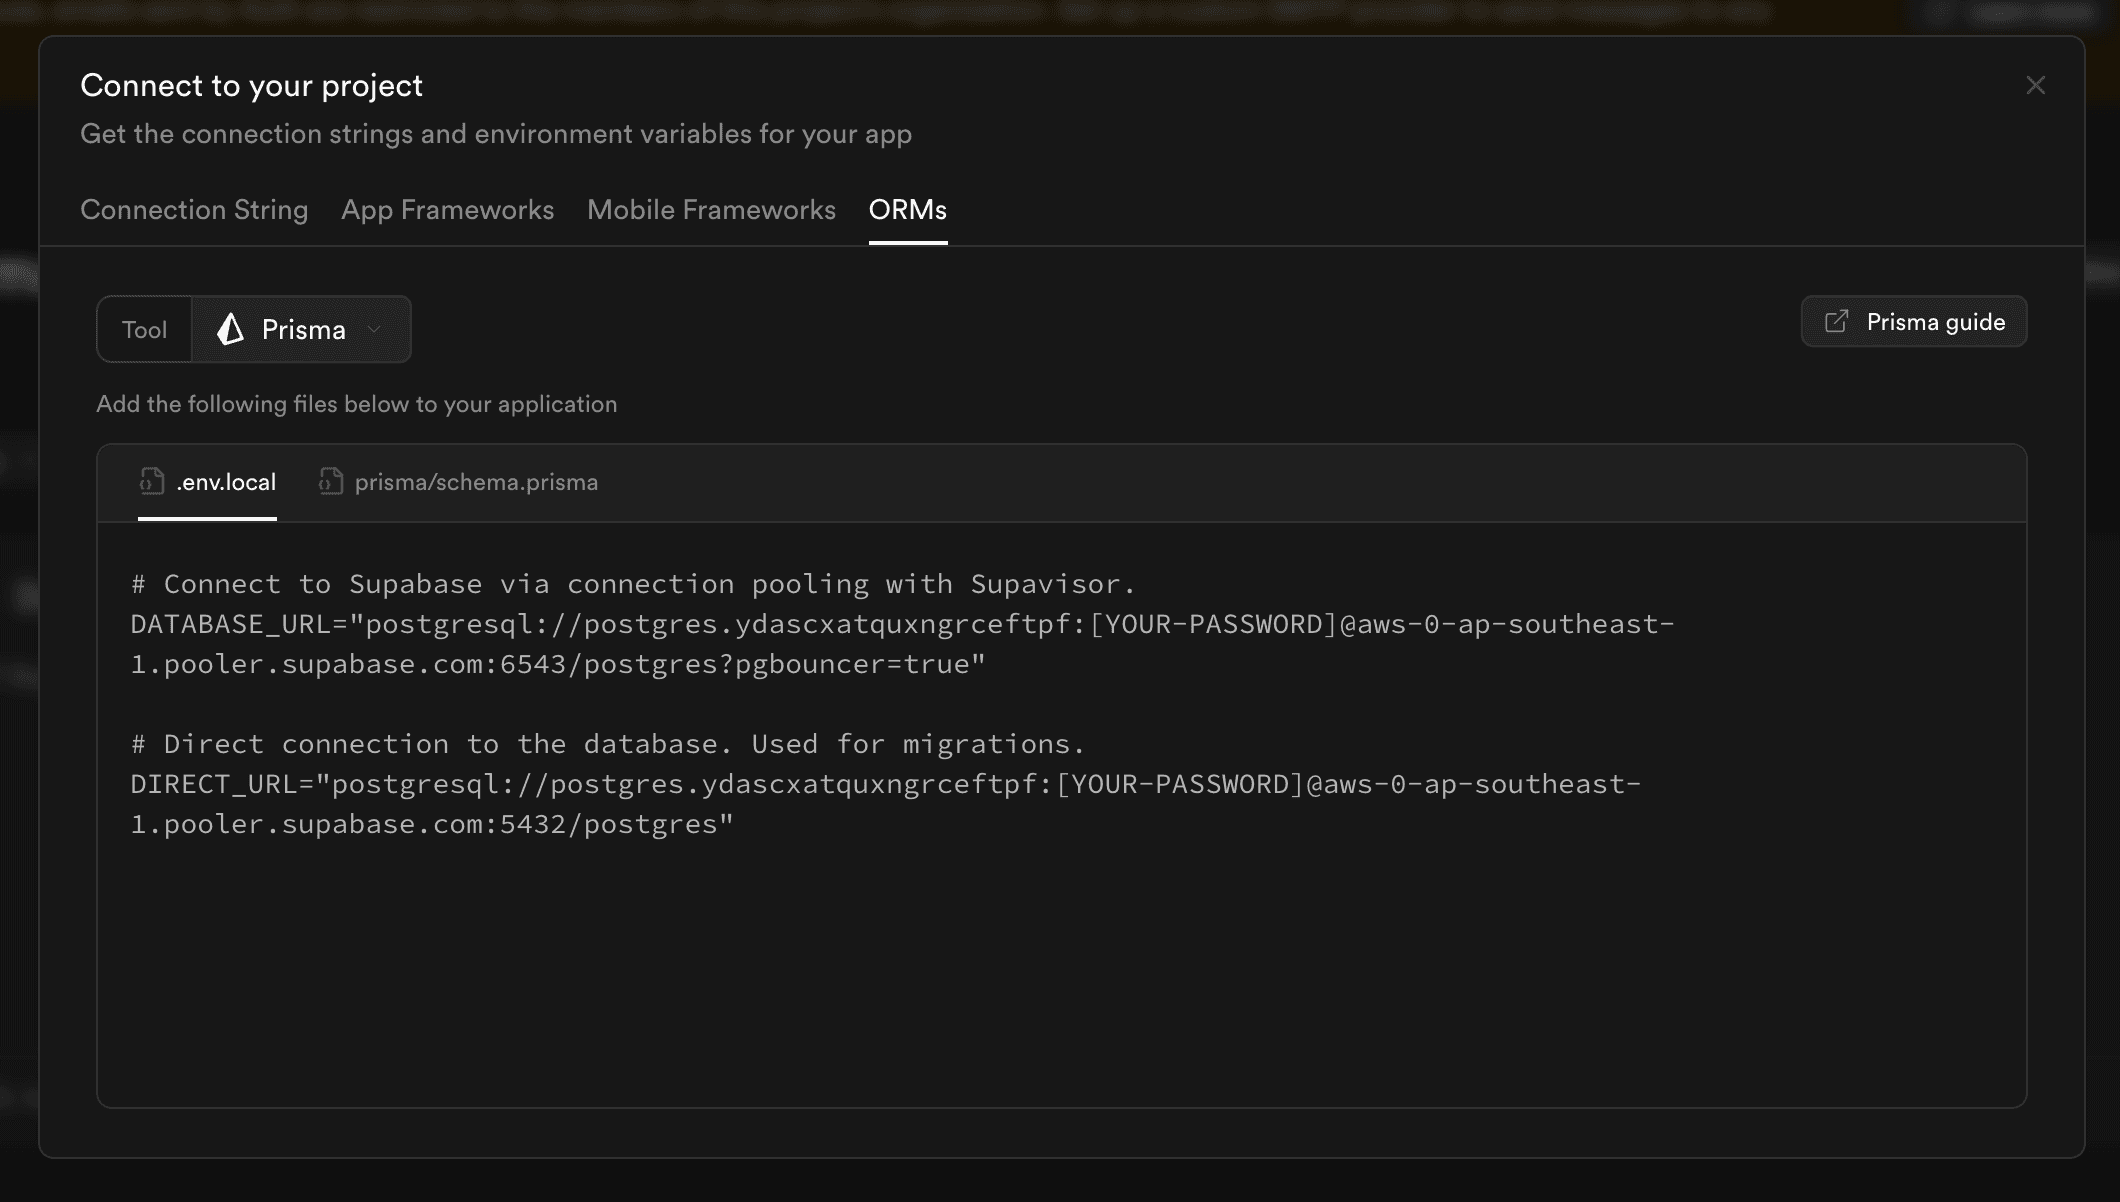Click the Prisma logo icon

tap(231, 329)
